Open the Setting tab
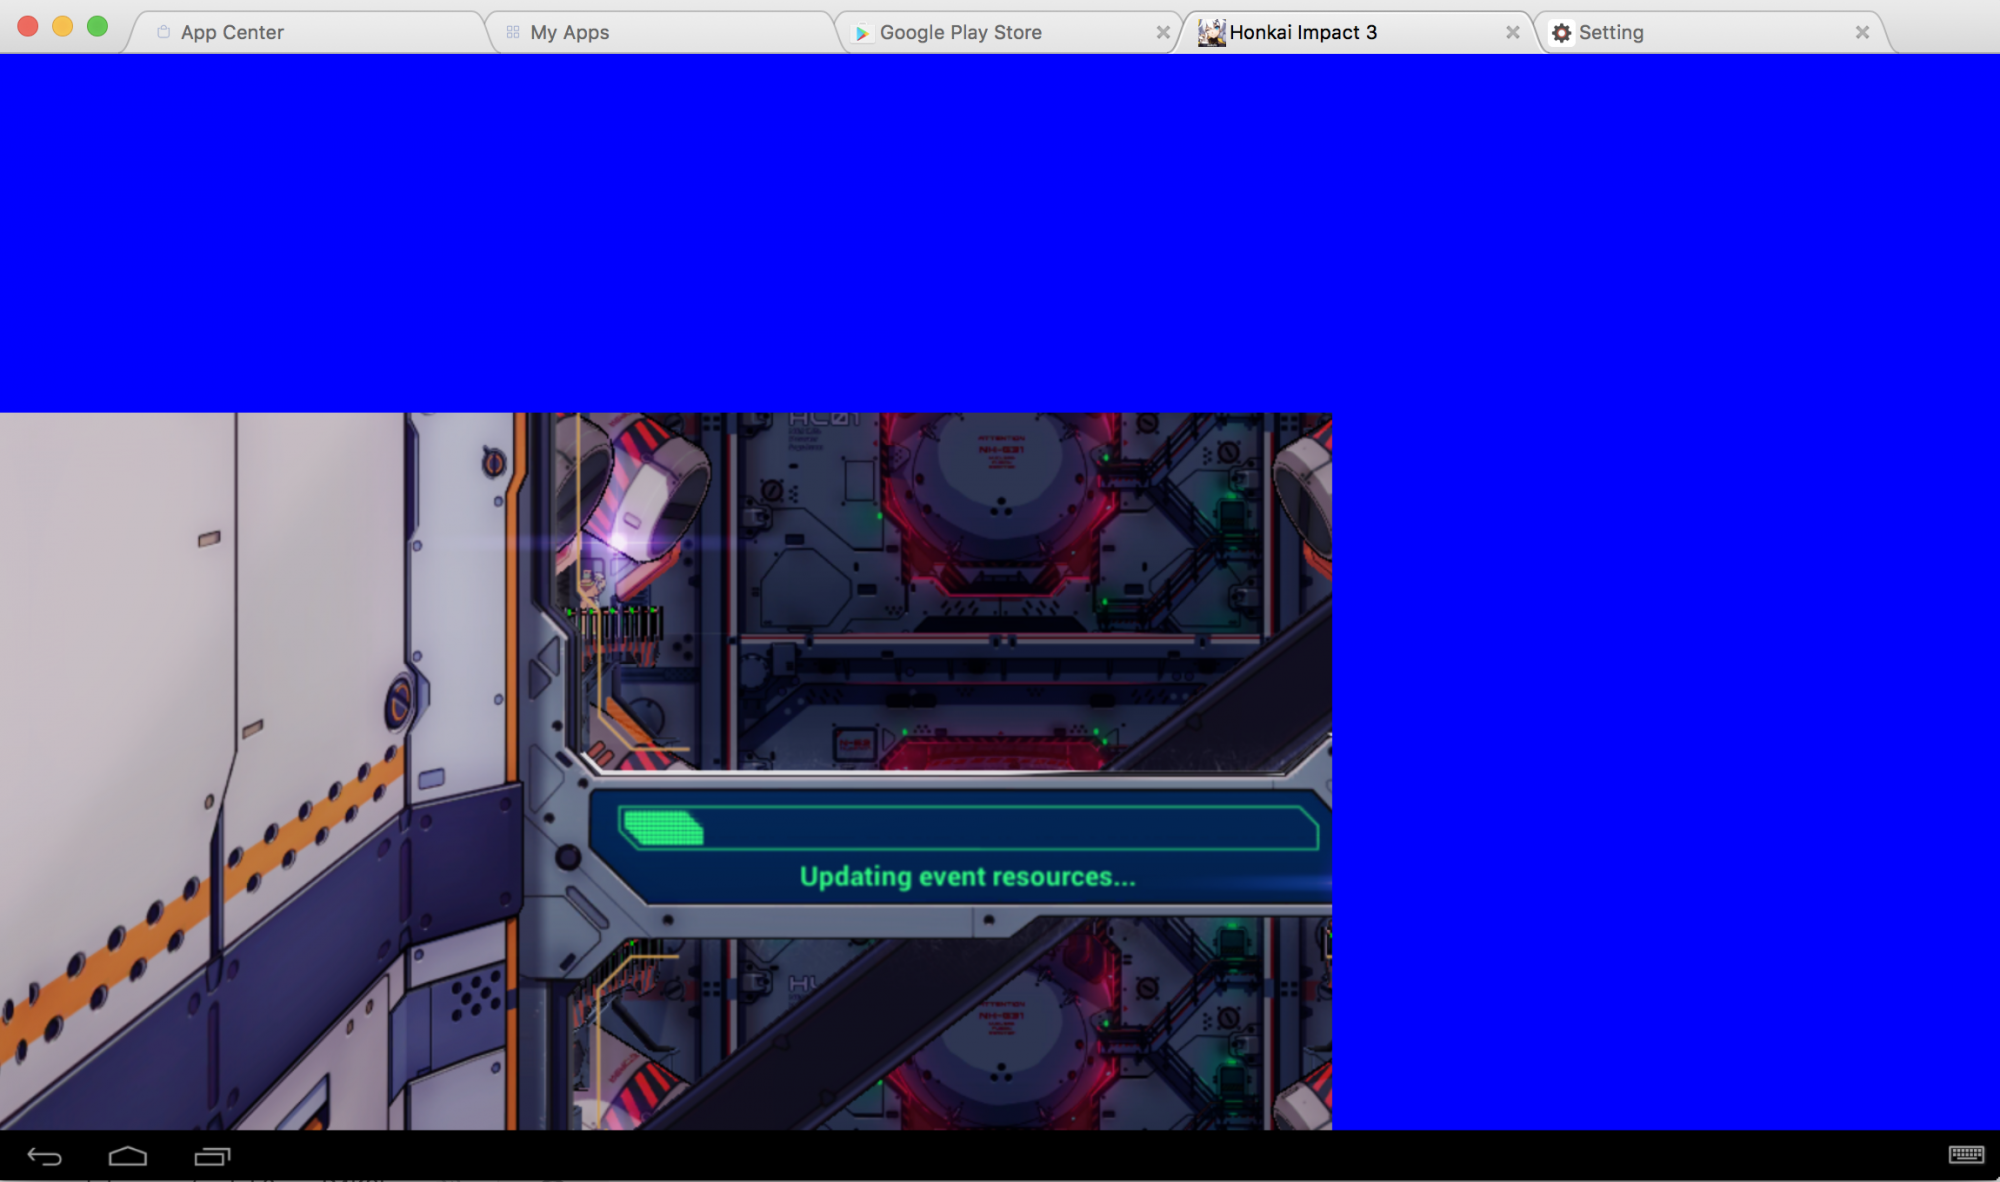This screenshot has width=2000, height=1182. (1710, 32)
